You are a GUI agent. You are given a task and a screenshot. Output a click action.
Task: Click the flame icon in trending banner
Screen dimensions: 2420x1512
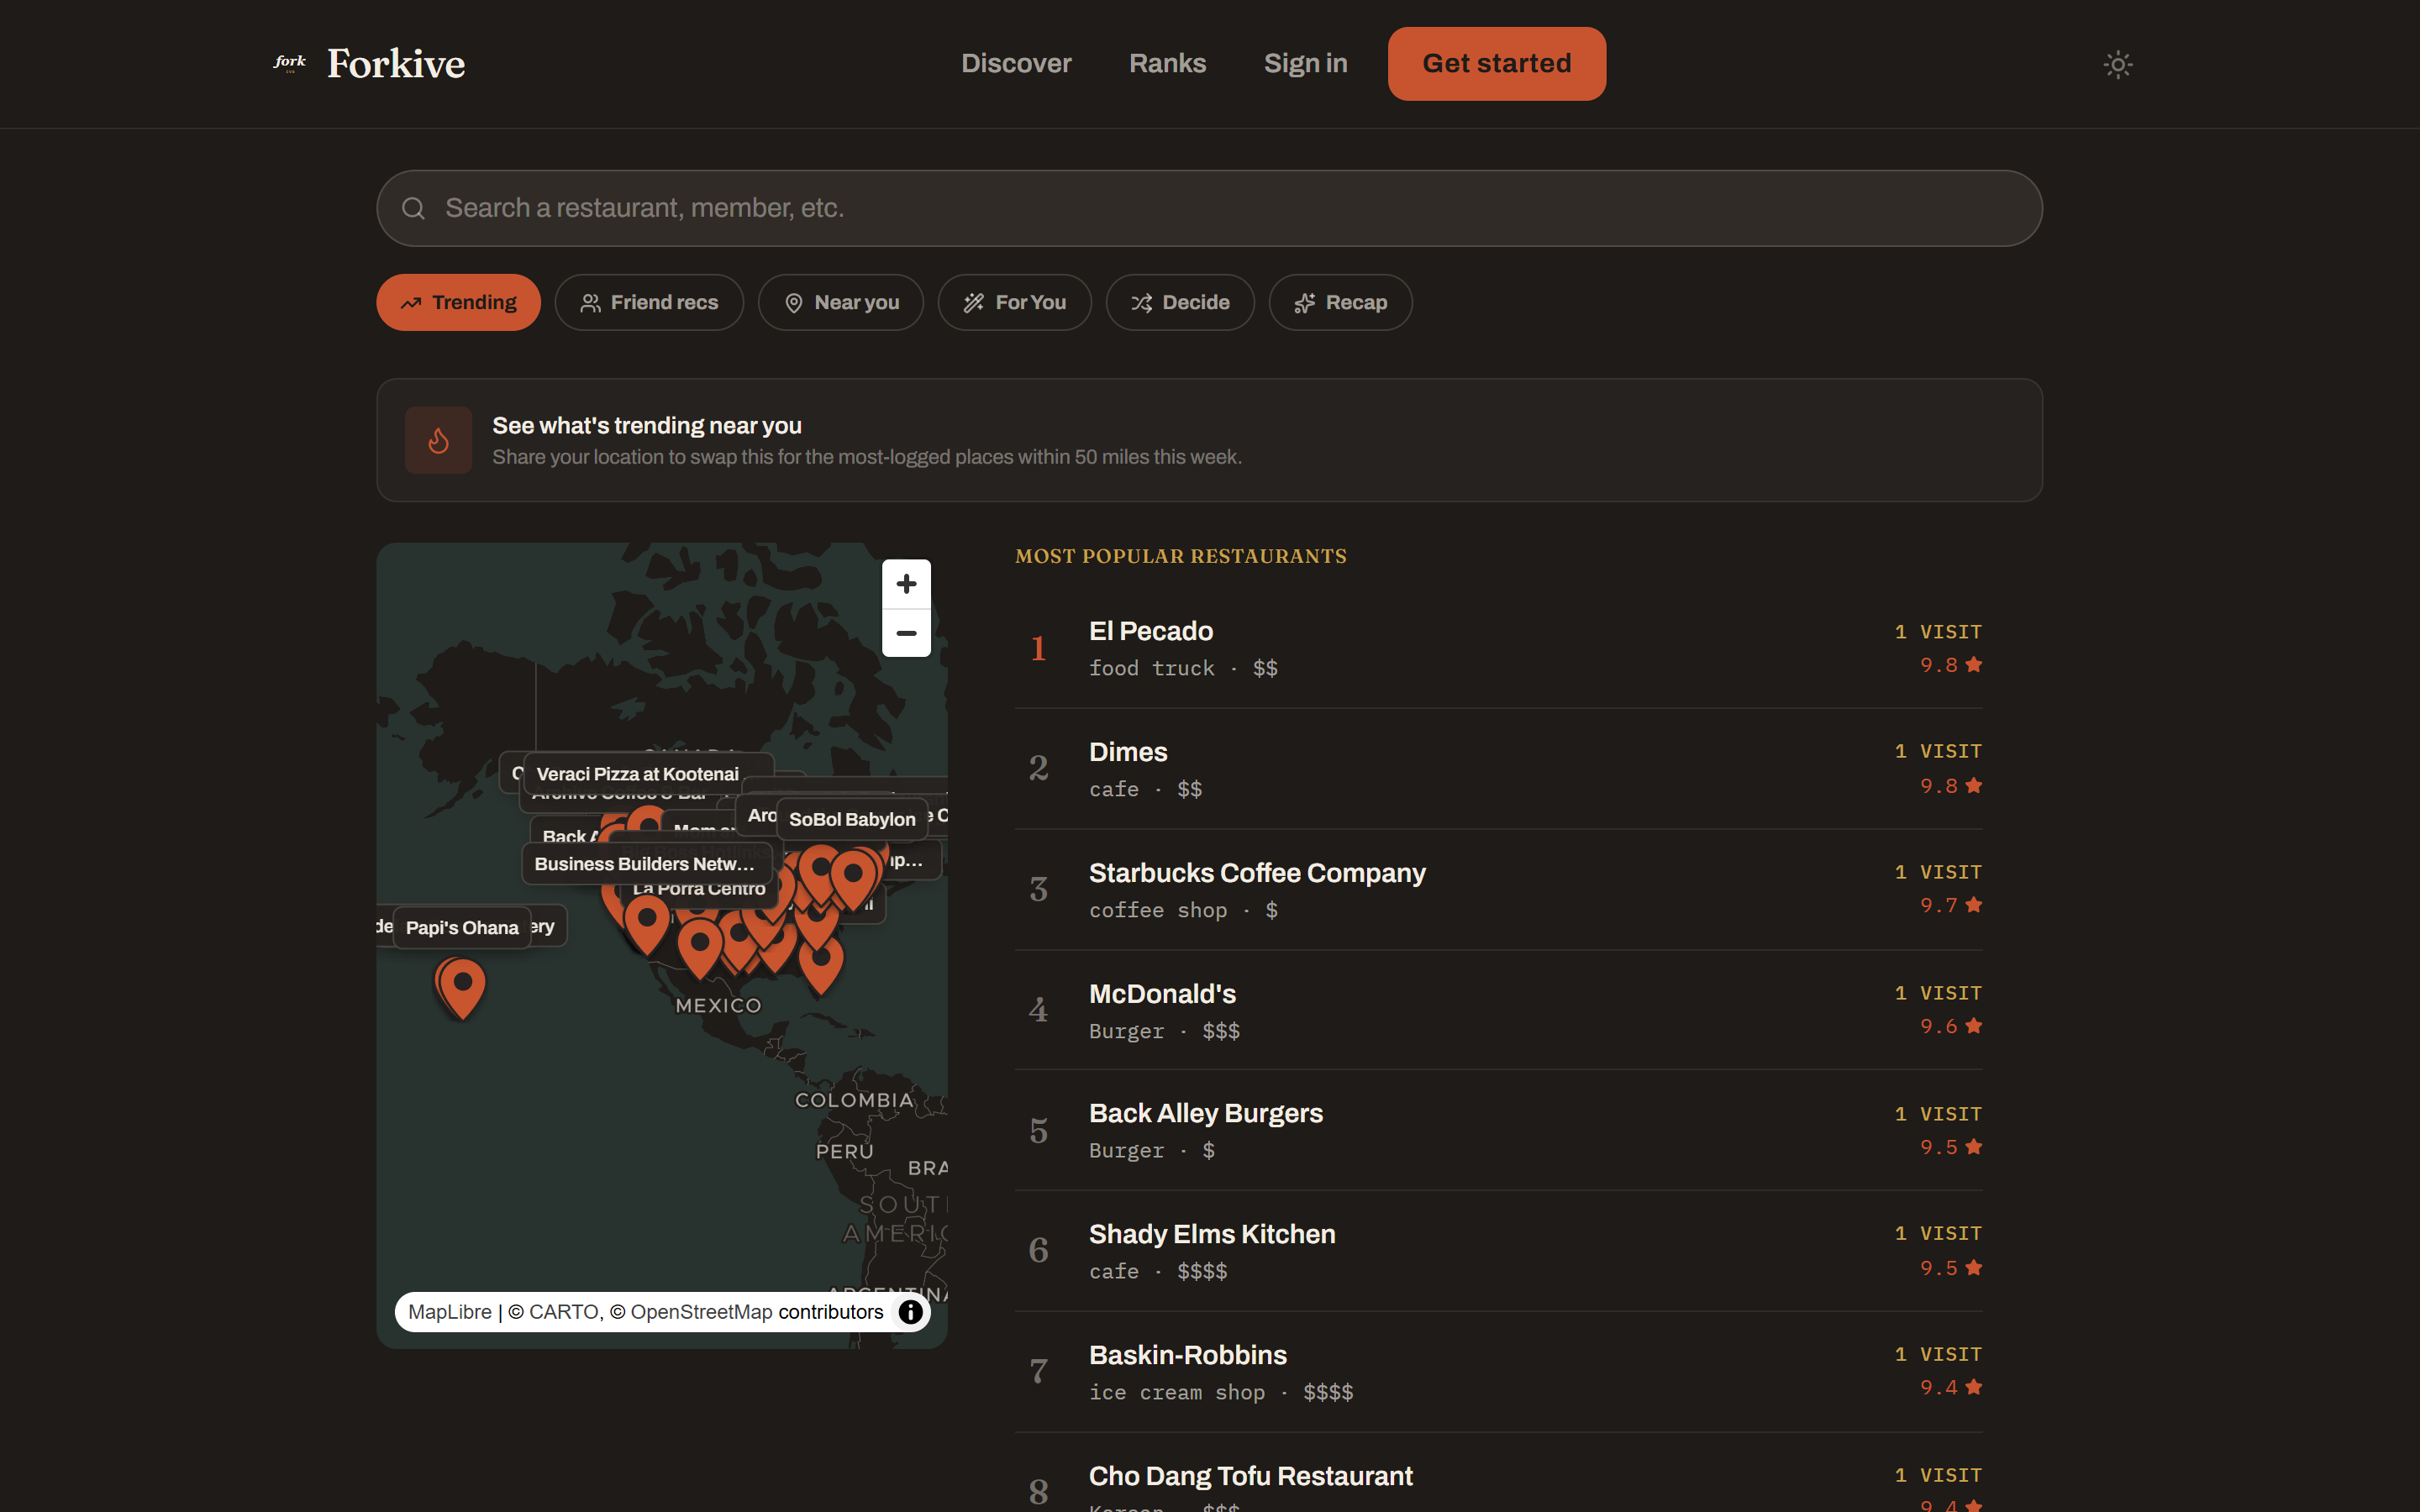coord(438,440)
